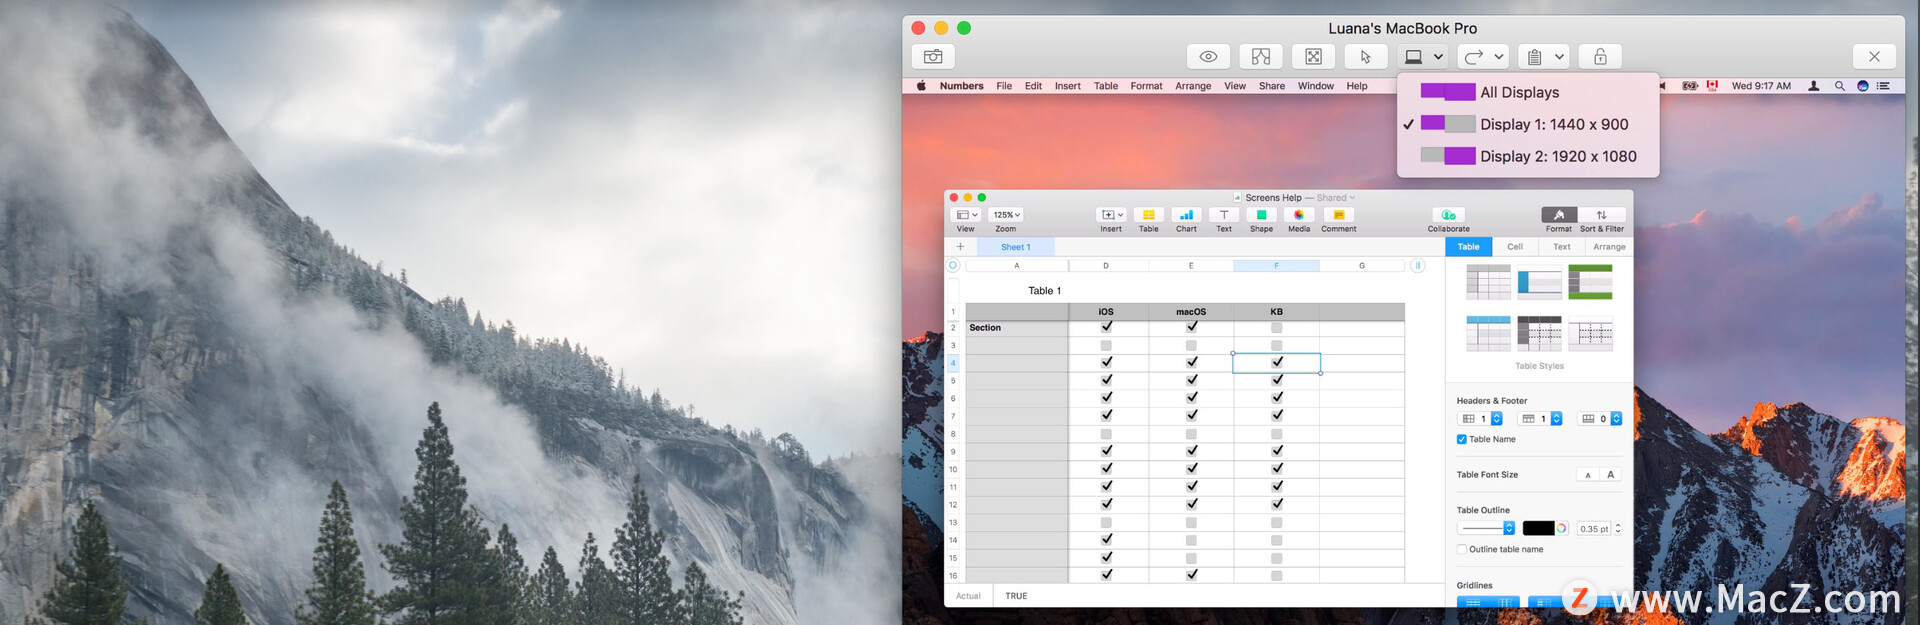This screenshot has width=1920, height=625.
Task: Select the cursor pointer mode icon
Action: tap(1366, 57)
